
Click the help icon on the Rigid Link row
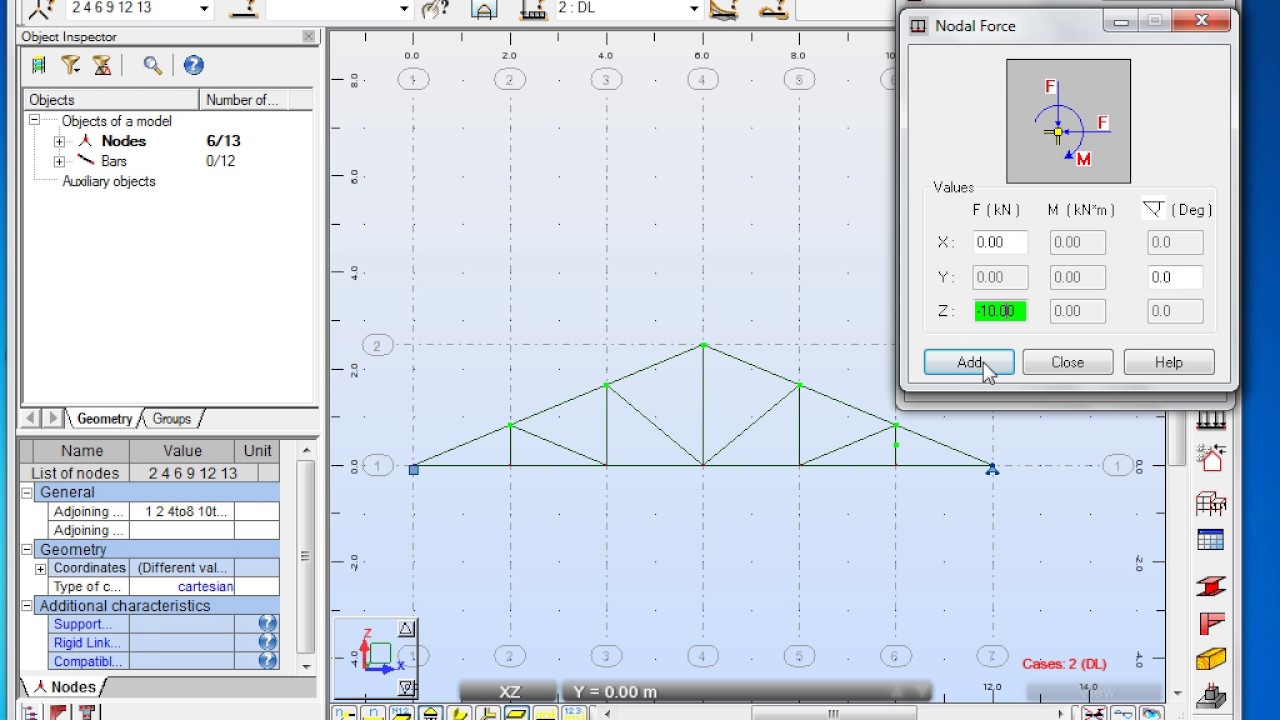[267, 643]
